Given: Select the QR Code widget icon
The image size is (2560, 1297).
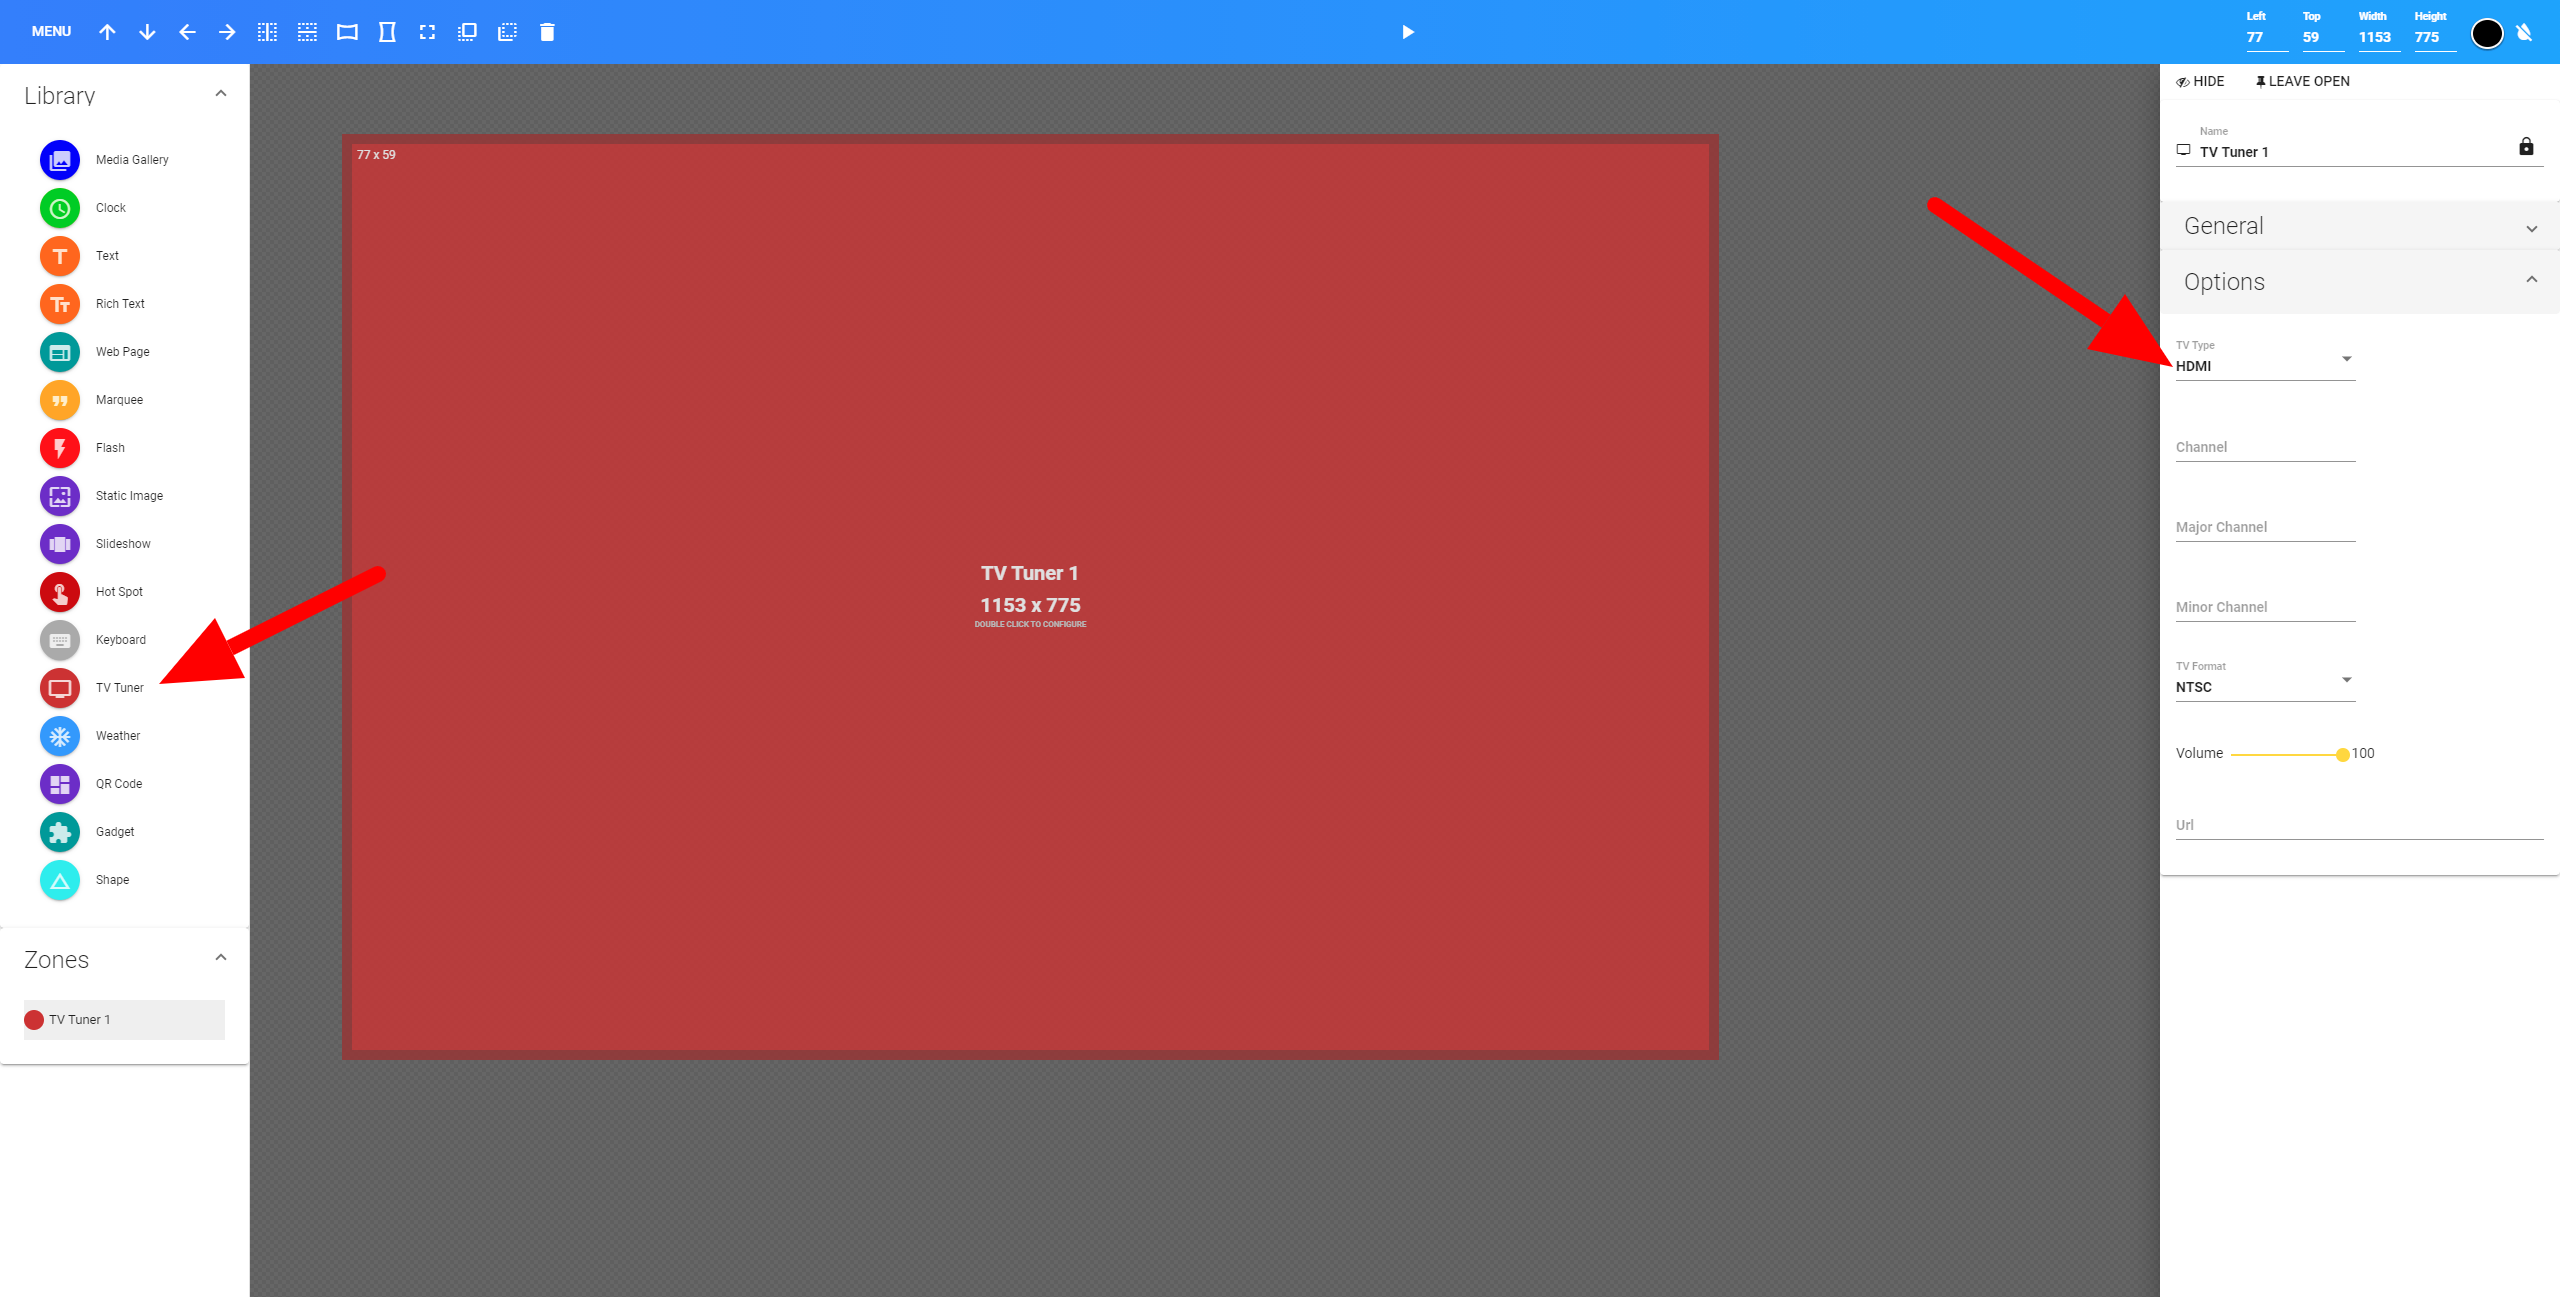Looking at the screenshot, I should (x=60, y=784).
